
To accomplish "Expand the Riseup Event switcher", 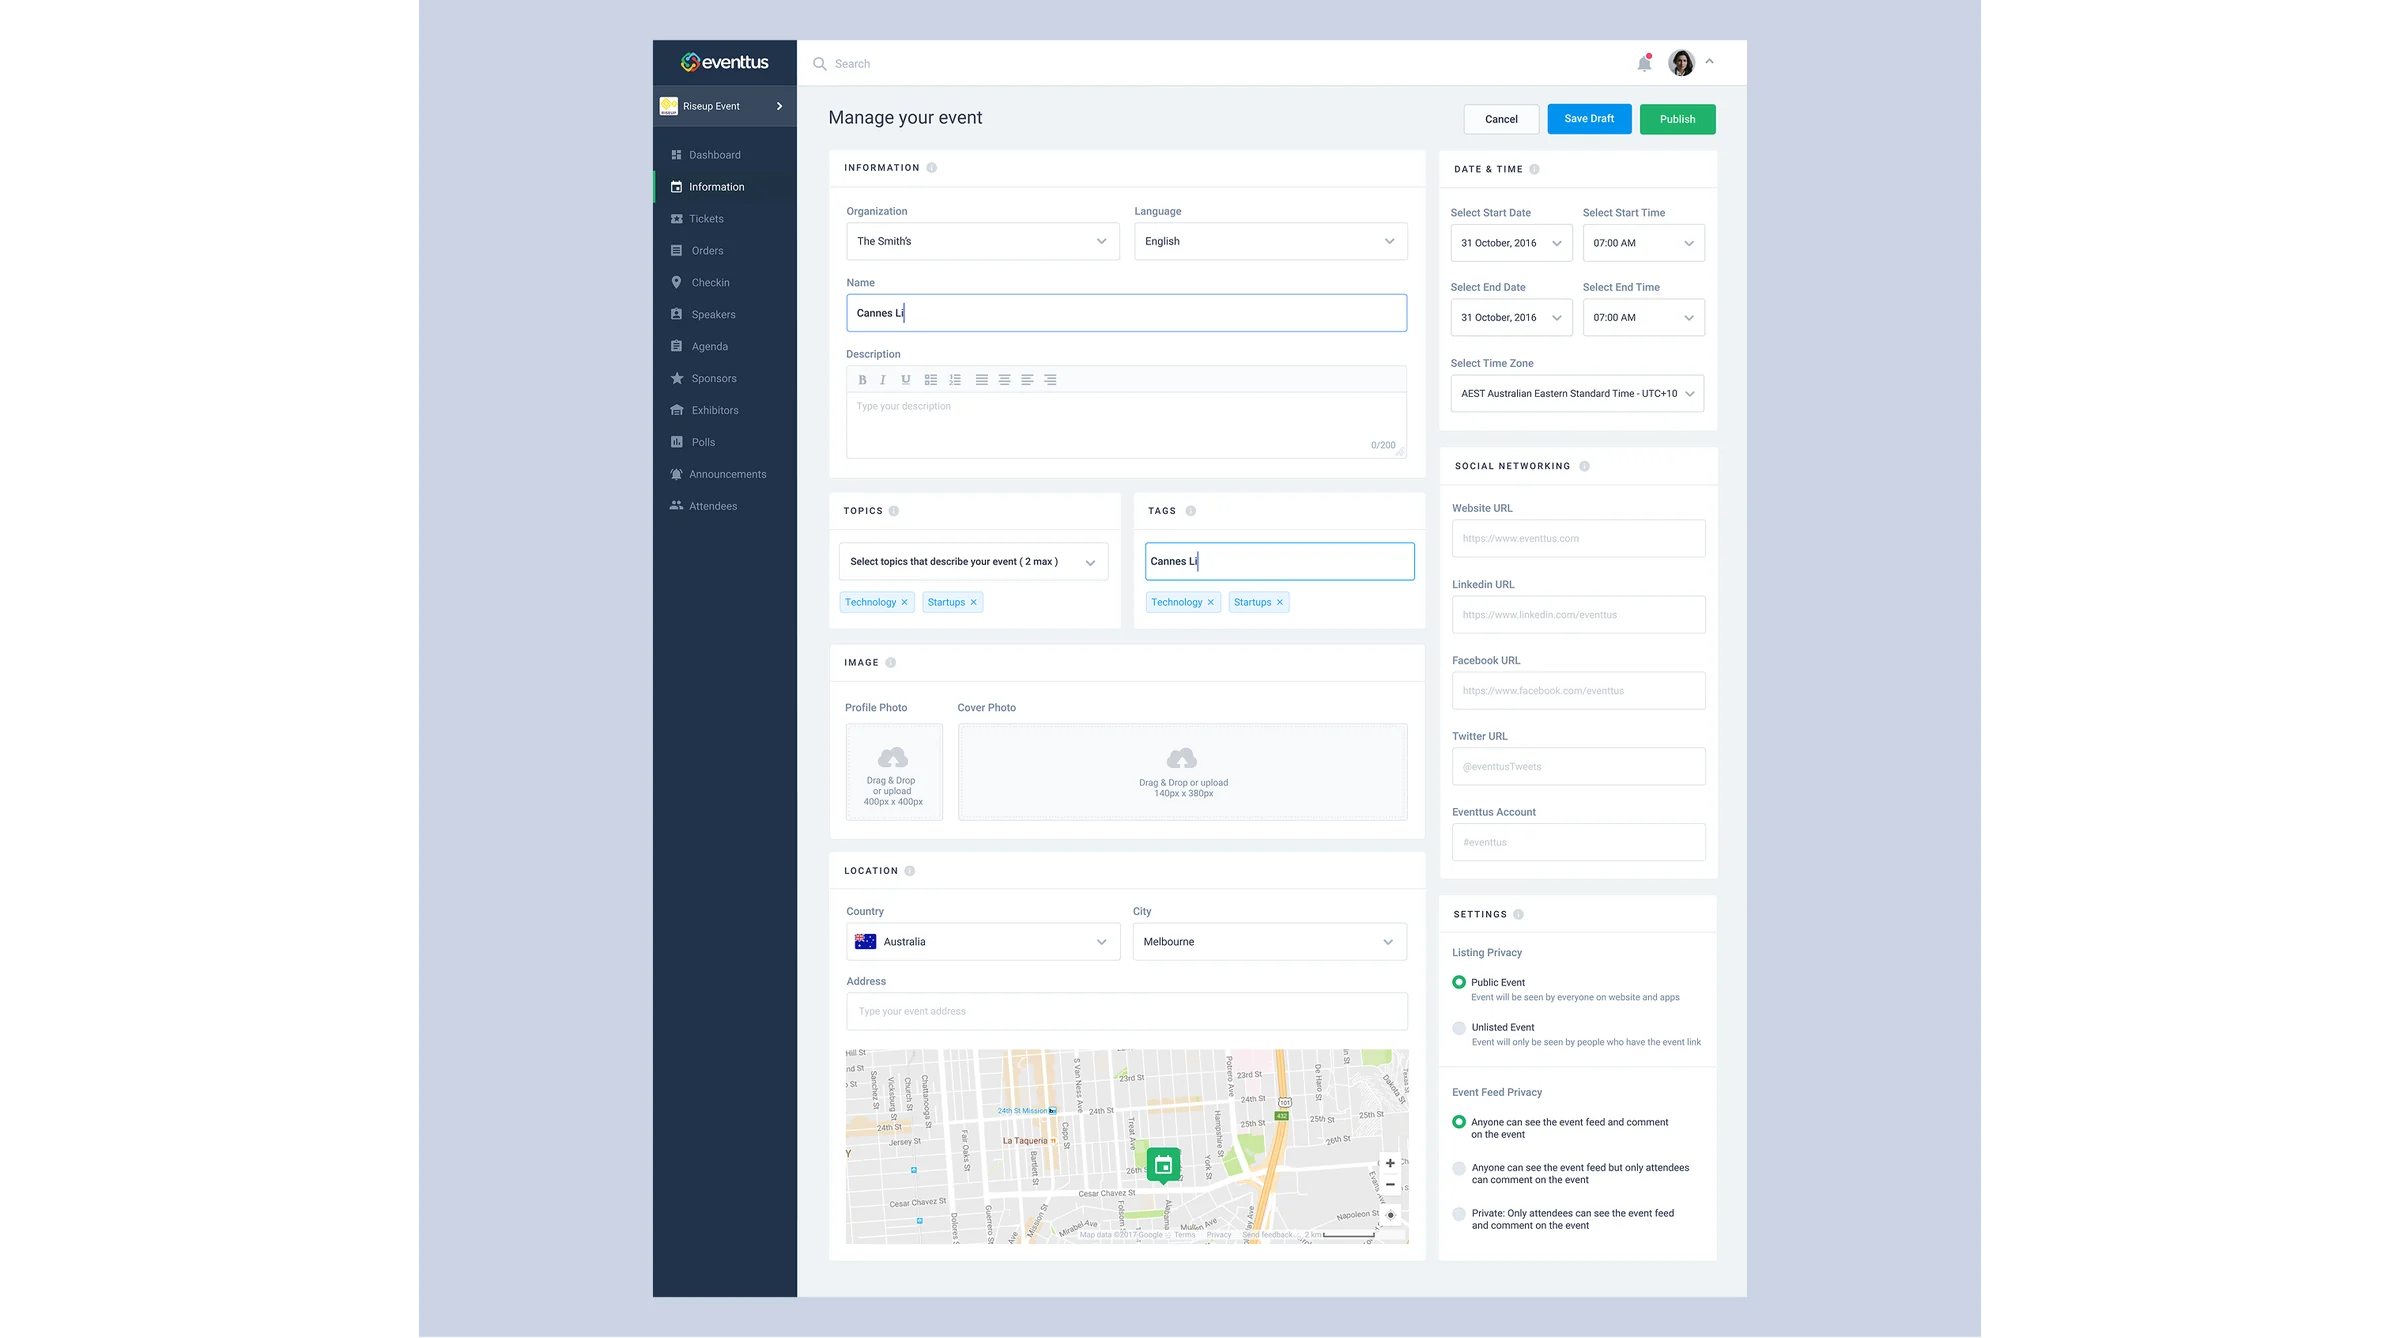I will pyautogui.click(x=725, y=106).
